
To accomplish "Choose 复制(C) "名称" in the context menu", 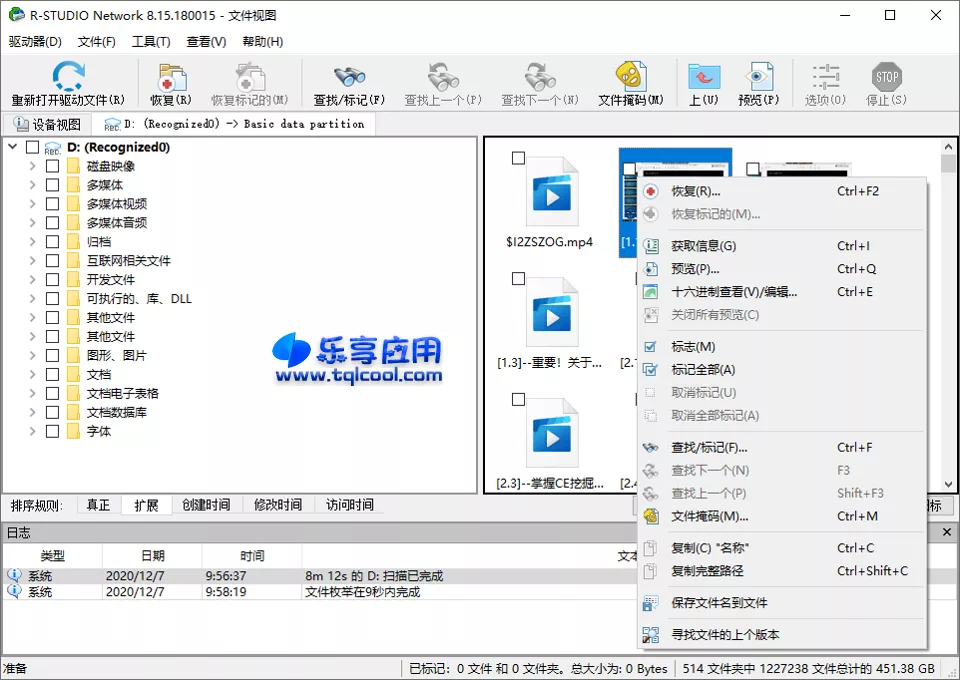I will 782,548.
